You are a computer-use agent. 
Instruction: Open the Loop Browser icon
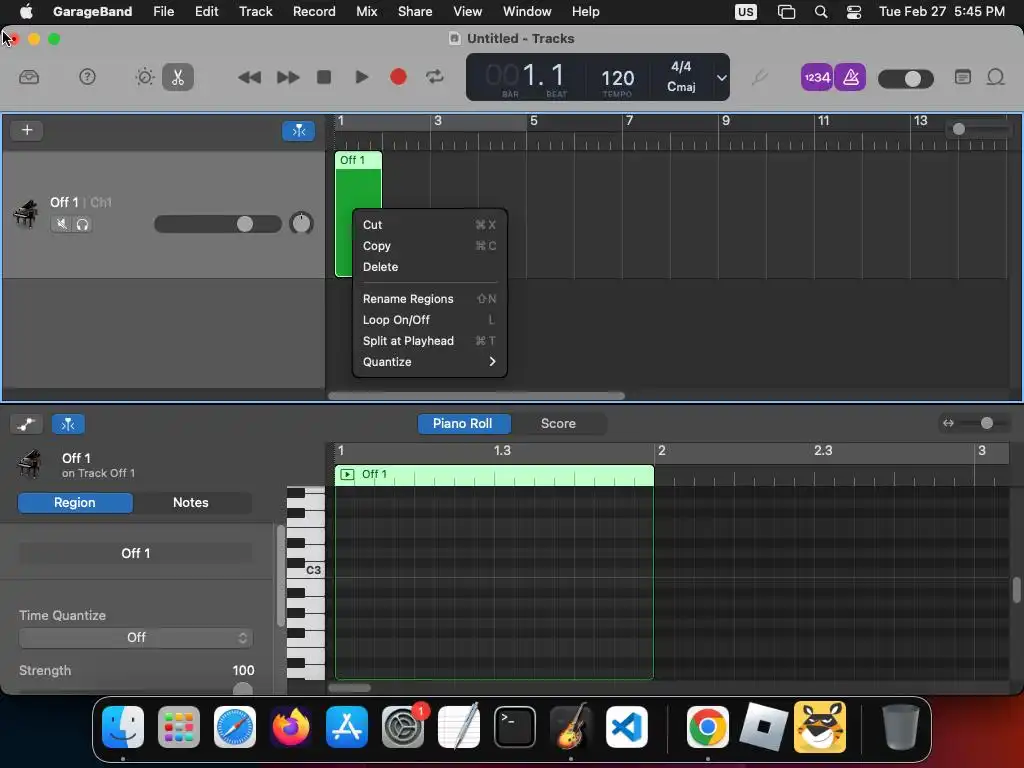pos(995,77)
